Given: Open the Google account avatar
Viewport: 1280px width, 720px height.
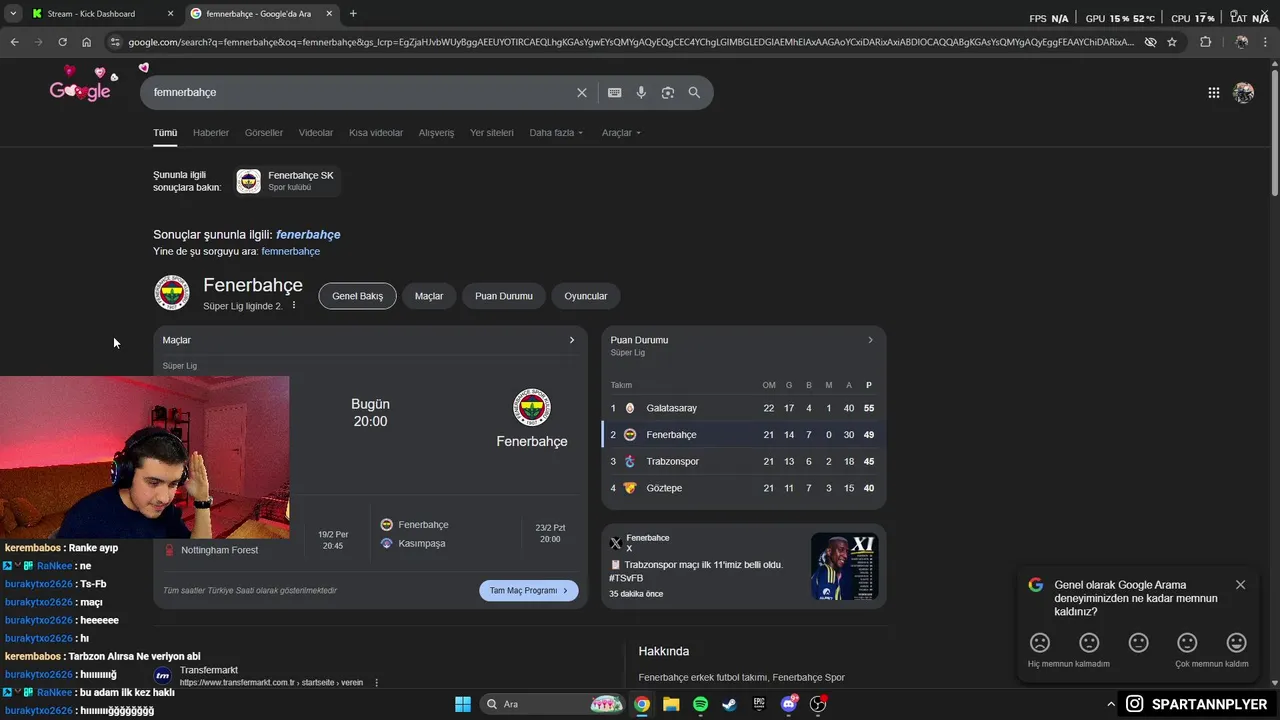Looking at the screenshot, I should click(1243, 92).
